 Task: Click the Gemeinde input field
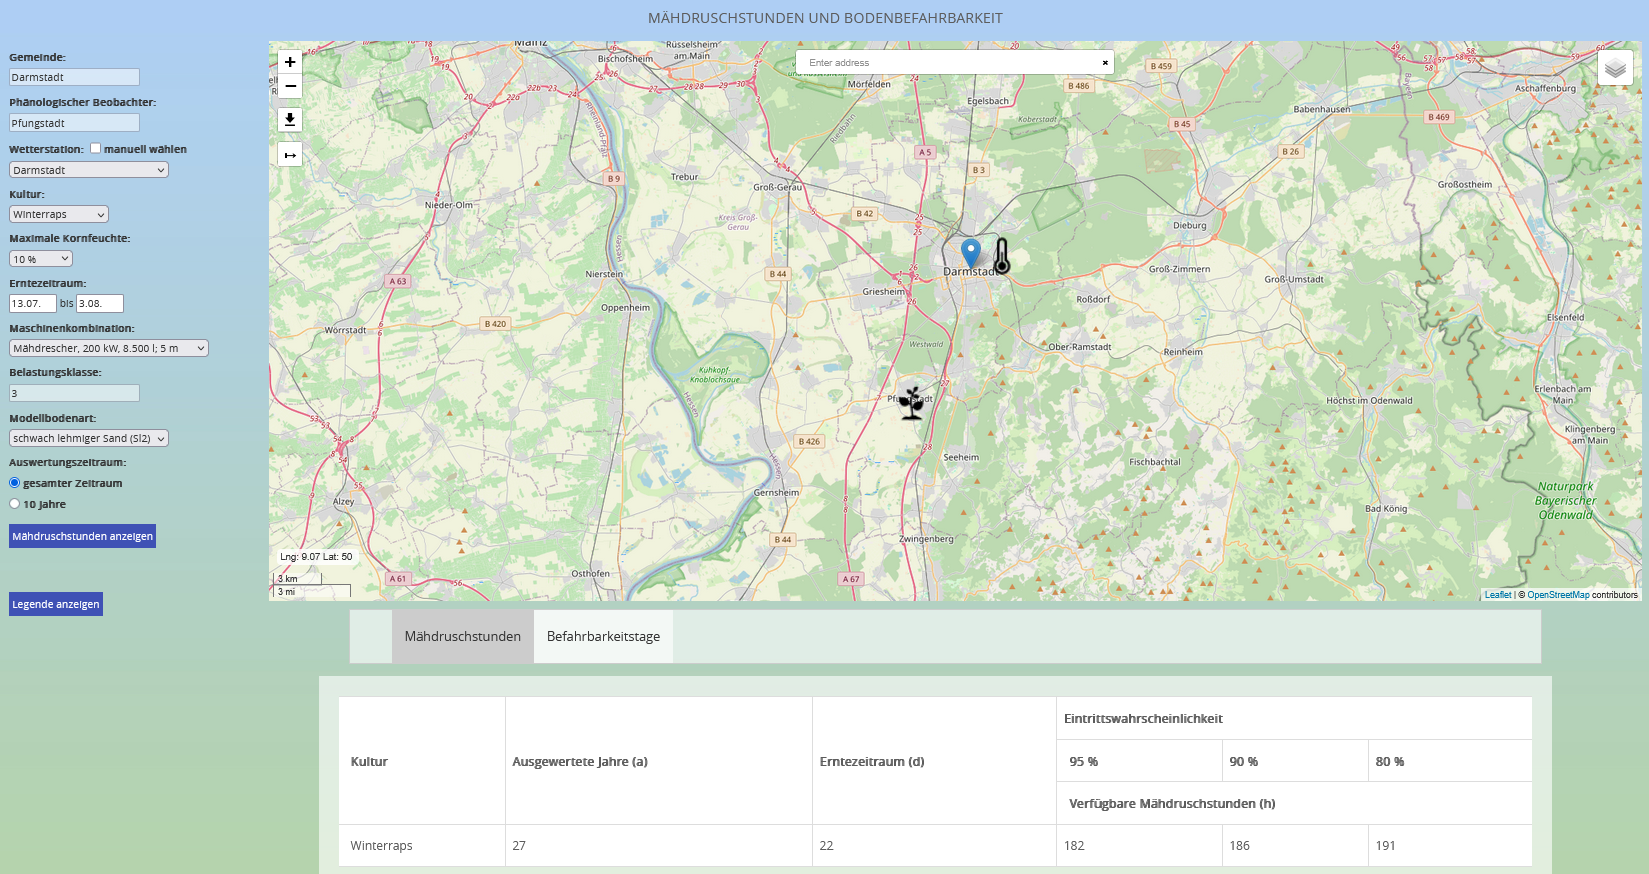pyautogui.click(x=74, y=77)
